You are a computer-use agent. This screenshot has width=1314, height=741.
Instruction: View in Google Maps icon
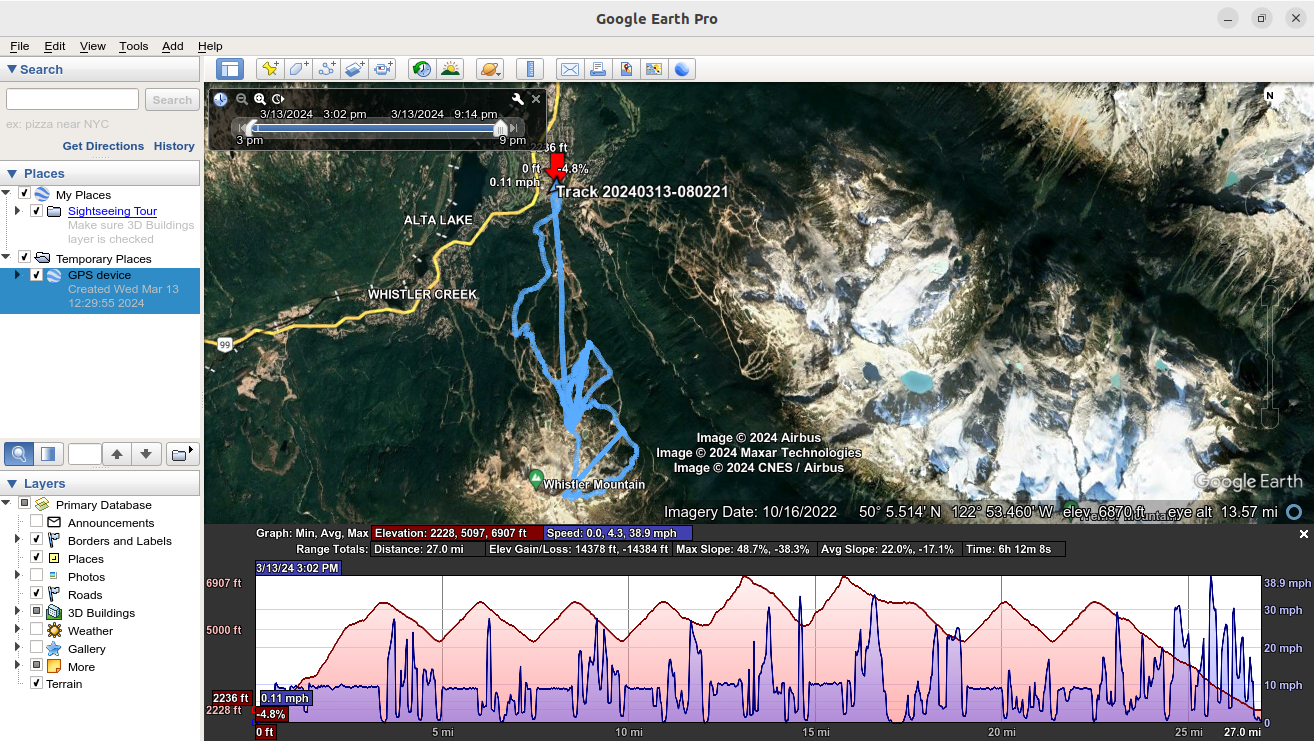tap(654, 69)
